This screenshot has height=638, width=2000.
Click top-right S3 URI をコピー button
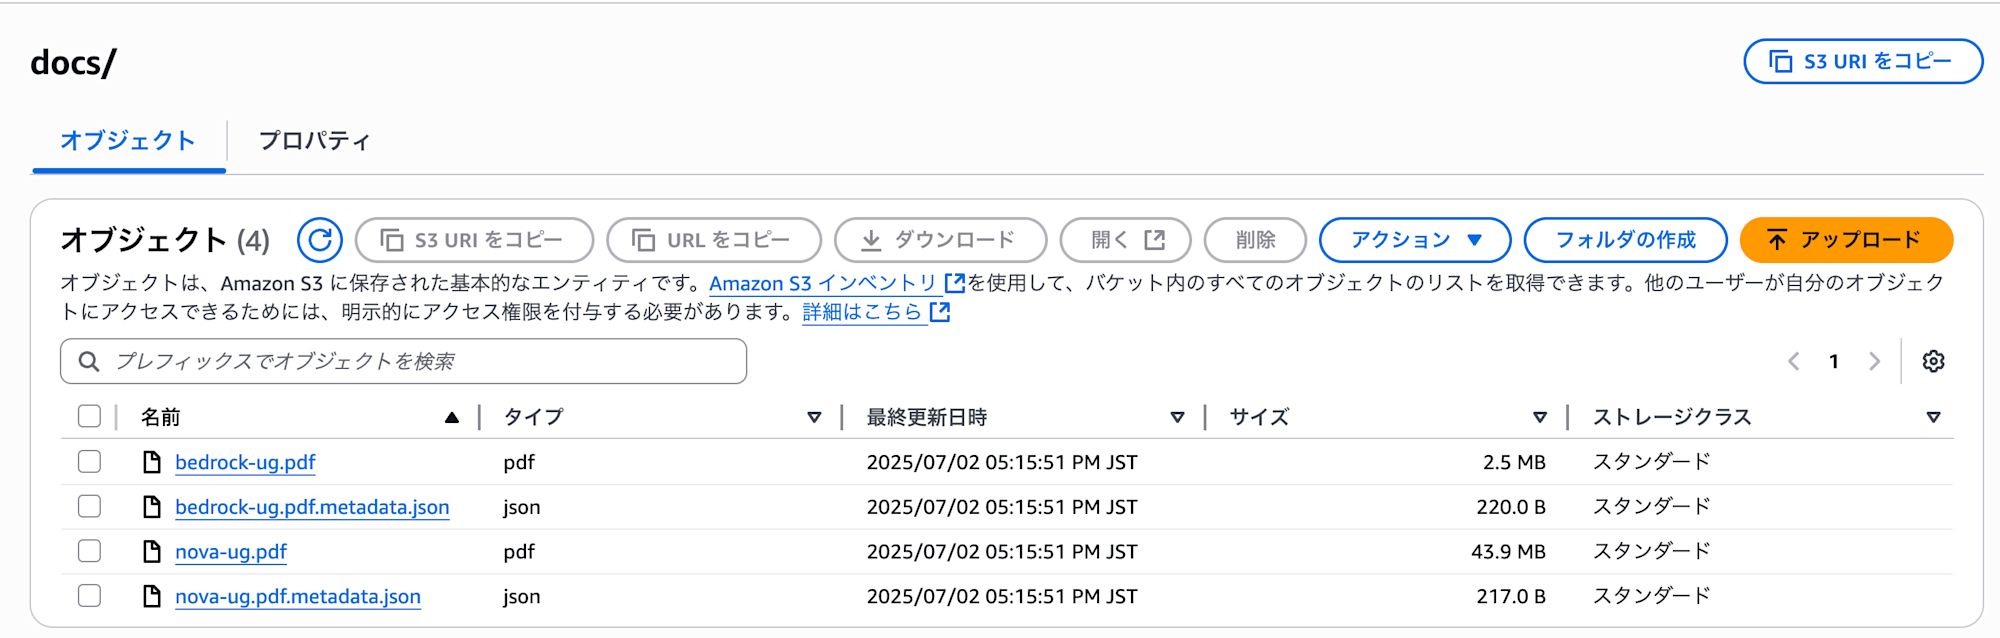(1863, 62)
